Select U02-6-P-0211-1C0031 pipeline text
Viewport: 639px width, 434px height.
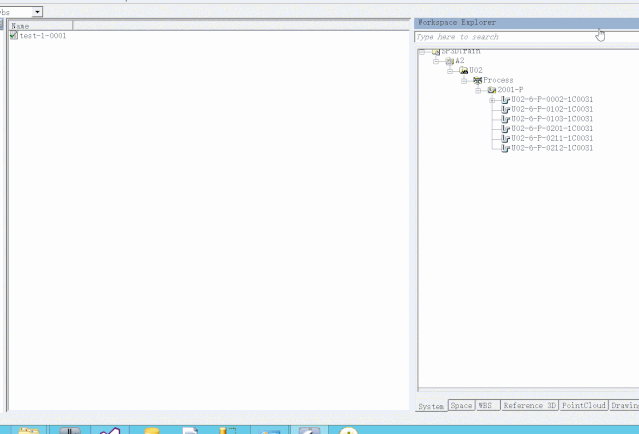tap(552, 138)
